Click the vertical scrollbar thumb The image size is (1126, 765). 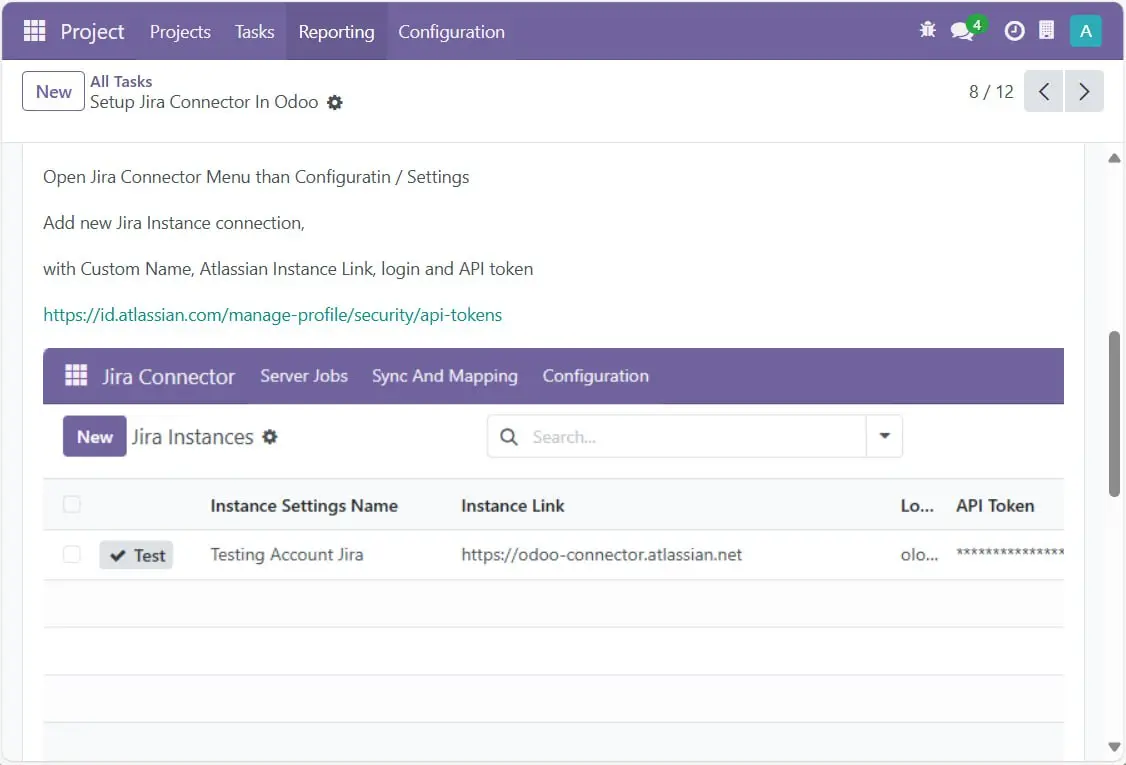tap(1114, 412)
